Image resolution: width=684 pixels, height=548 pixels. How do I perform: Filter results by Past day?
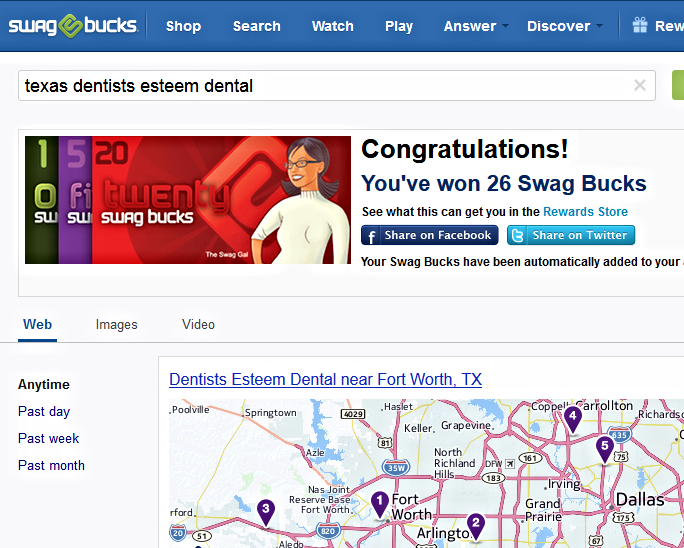(x=44, y=411)
